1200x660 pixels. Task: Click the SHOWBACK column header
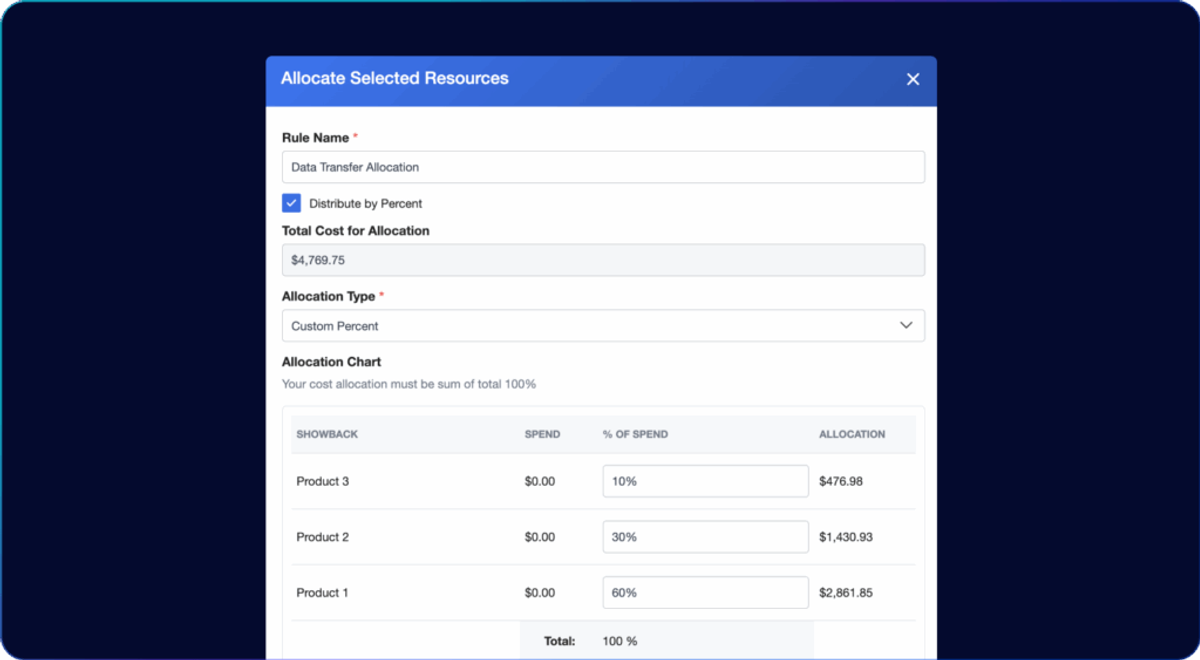tap(327, 434)
